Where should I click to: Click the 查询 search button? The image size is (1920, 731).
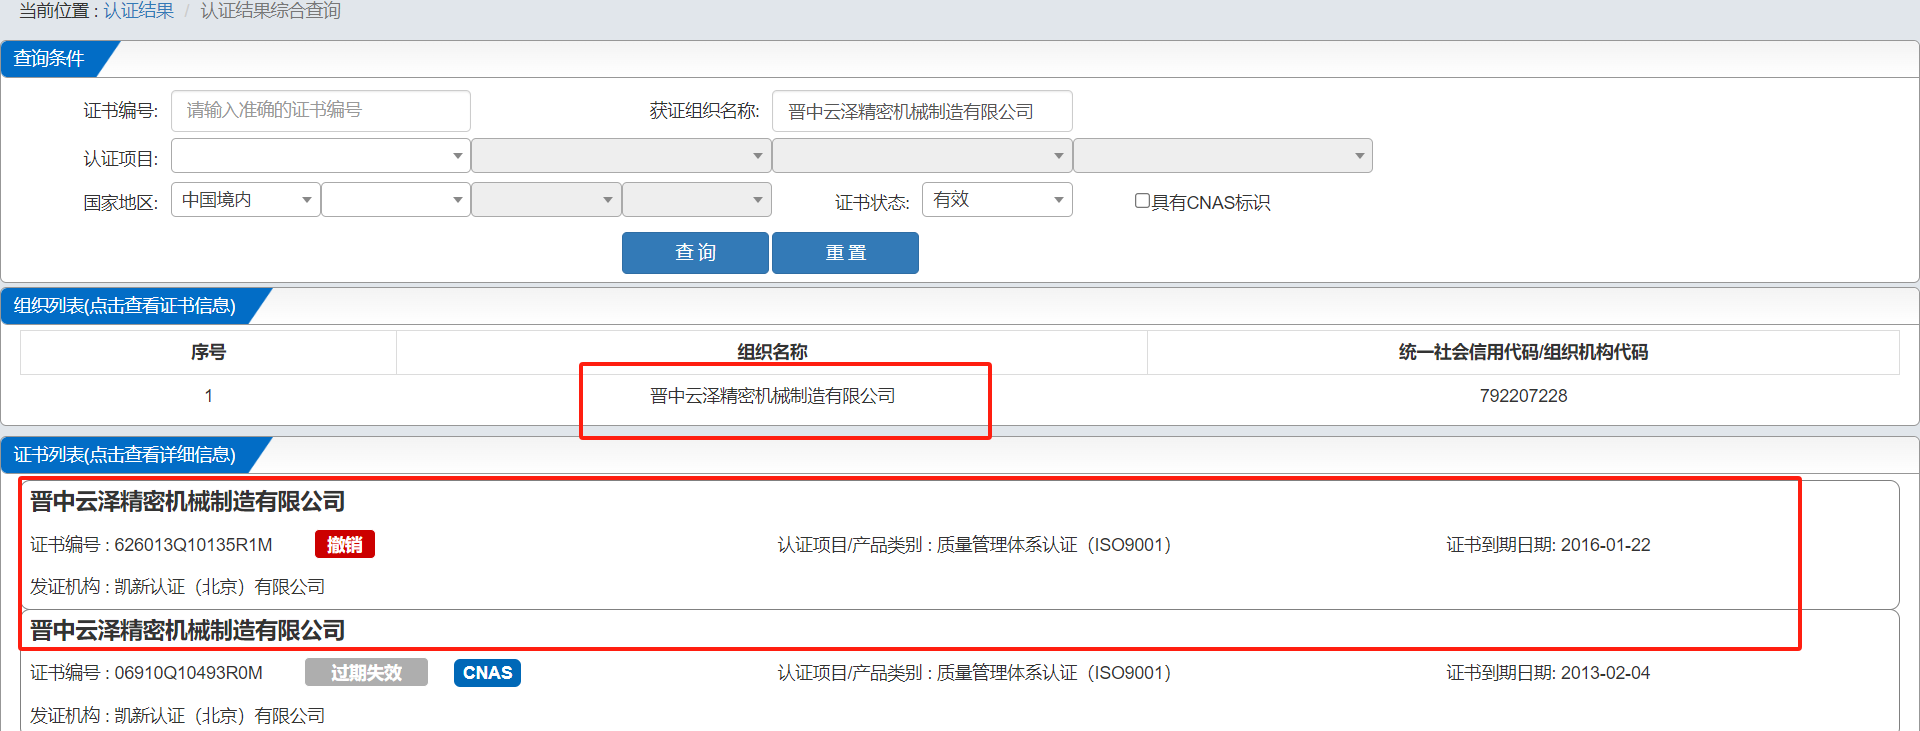tap(695, 253)
